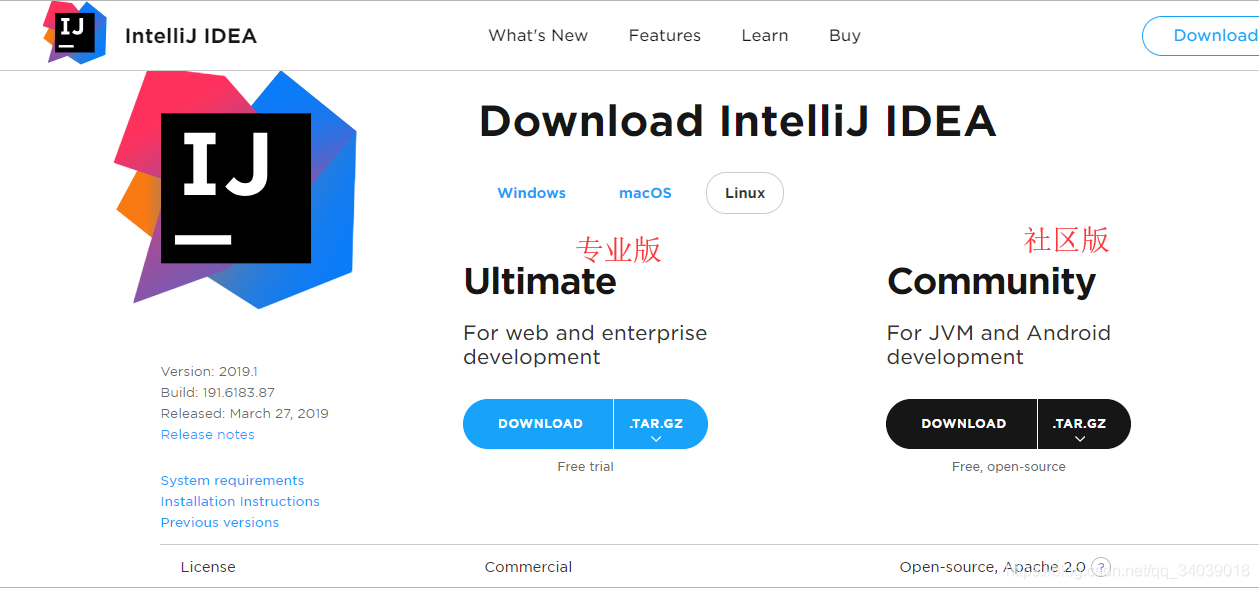This screenshot has height=589, width=1259.
Task: Open the What's New menu item
Action: [538, 36]
